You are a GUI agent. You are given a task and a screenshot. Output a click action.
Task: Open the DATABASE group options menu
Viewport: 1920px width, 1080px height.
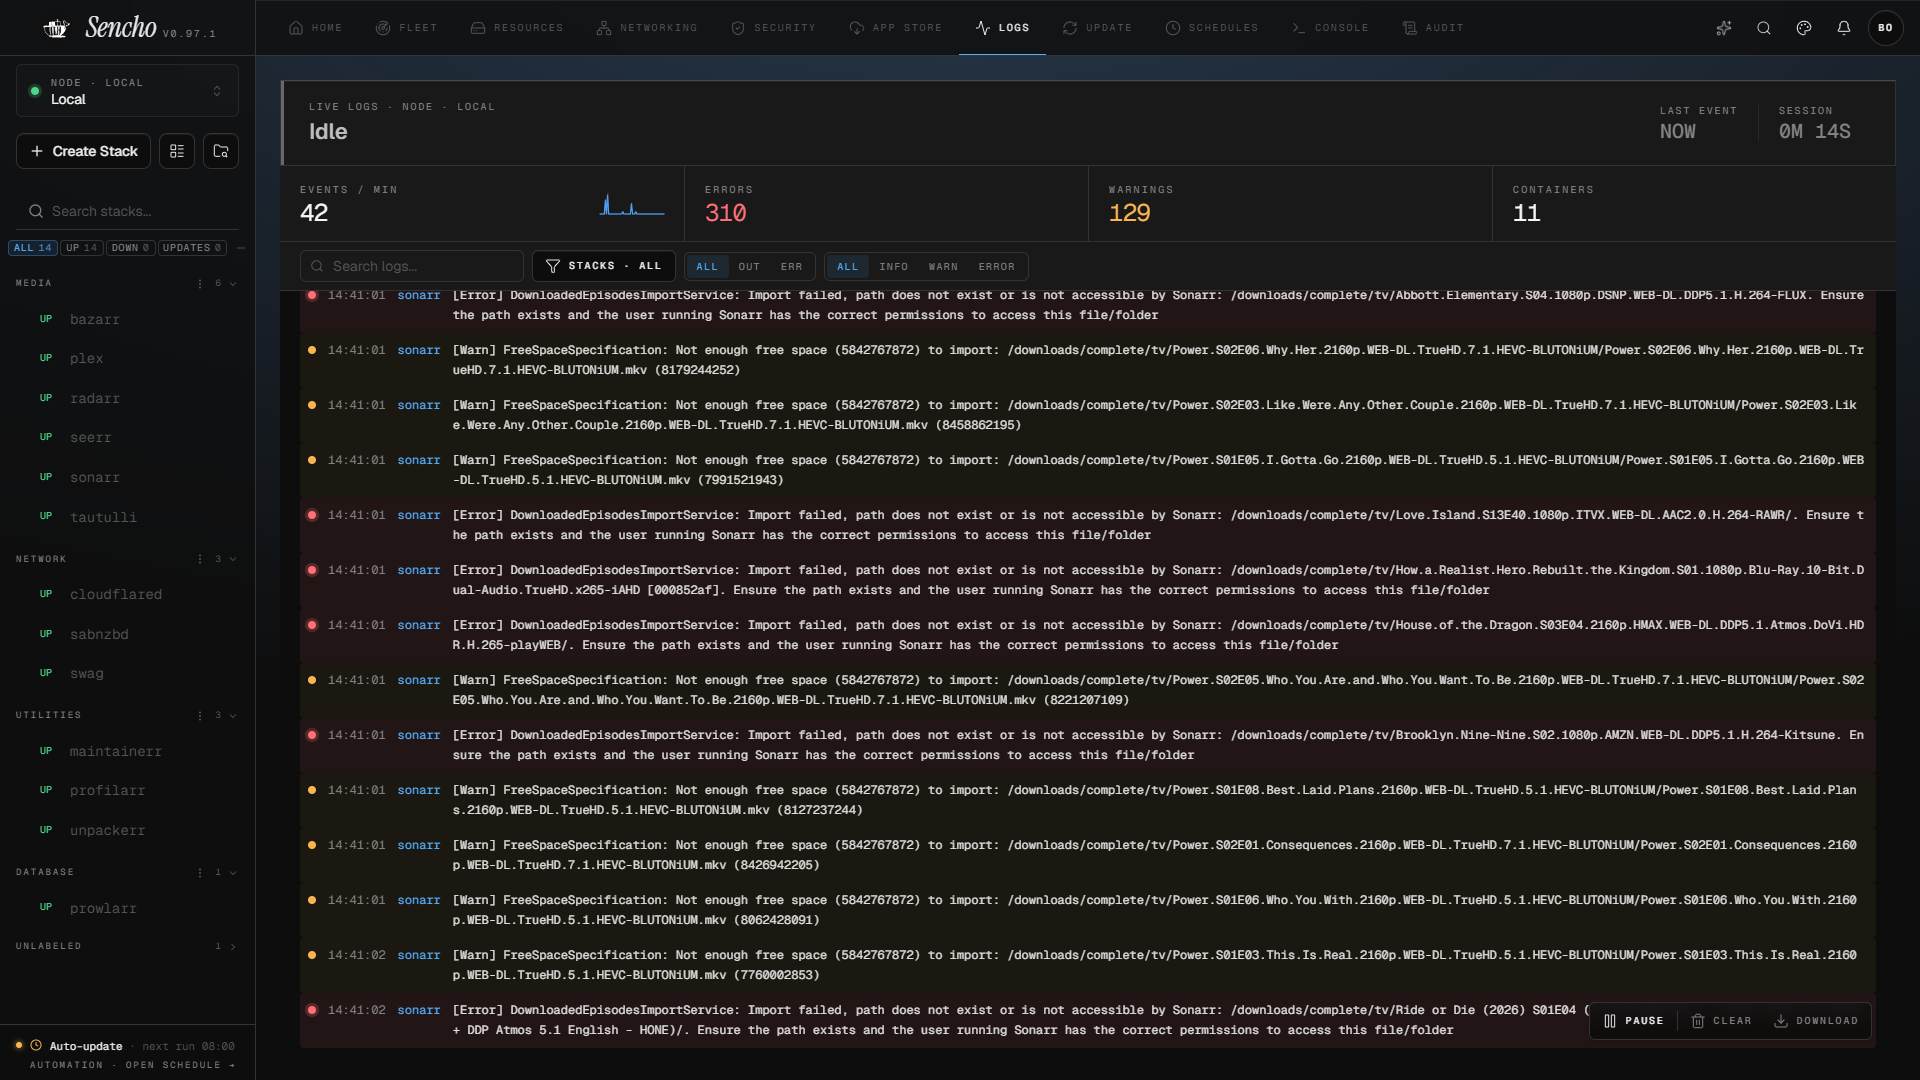coord(200,872)
